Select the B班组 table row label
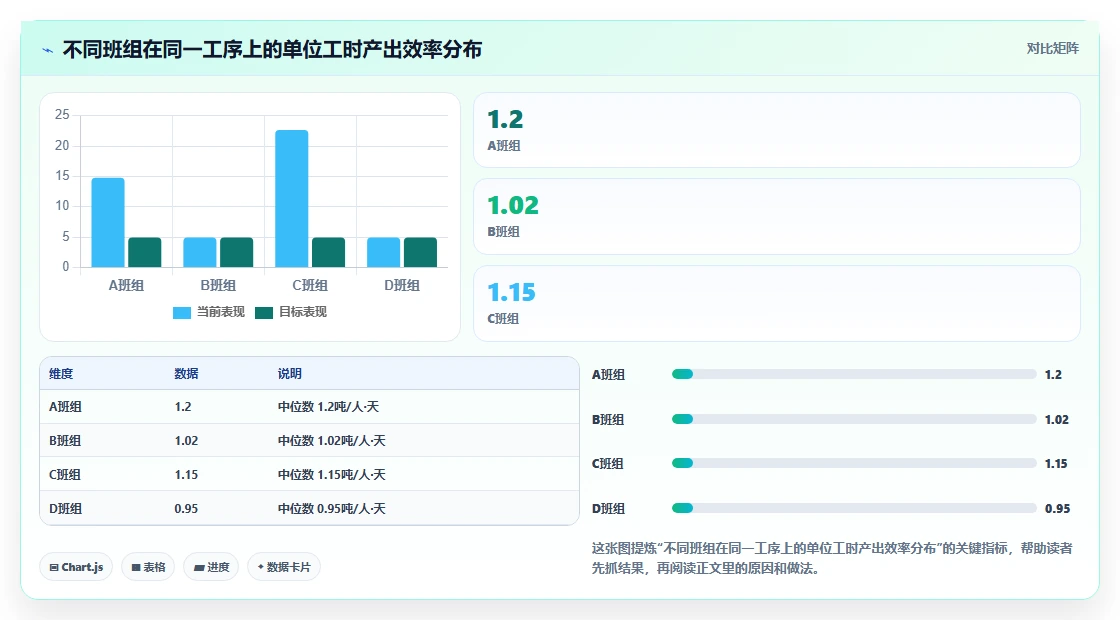 65,441
